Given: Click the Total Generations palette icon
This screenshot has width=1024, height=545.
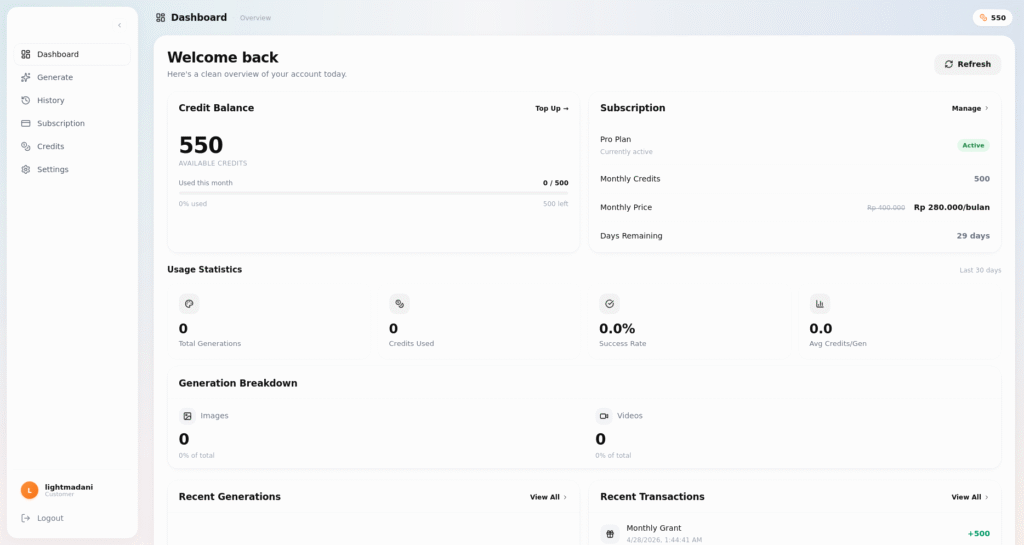Looking at the screenshot, I should (x=189, y=304).
